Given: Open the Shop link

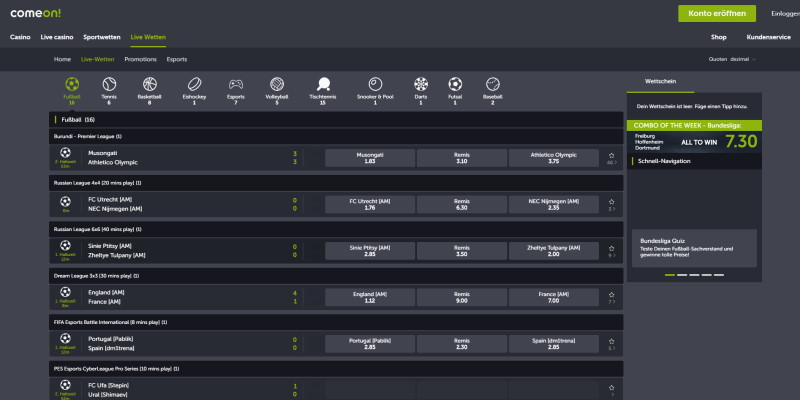Looking at the screenshot, I should pyautogui.click(x=718, y=37).
